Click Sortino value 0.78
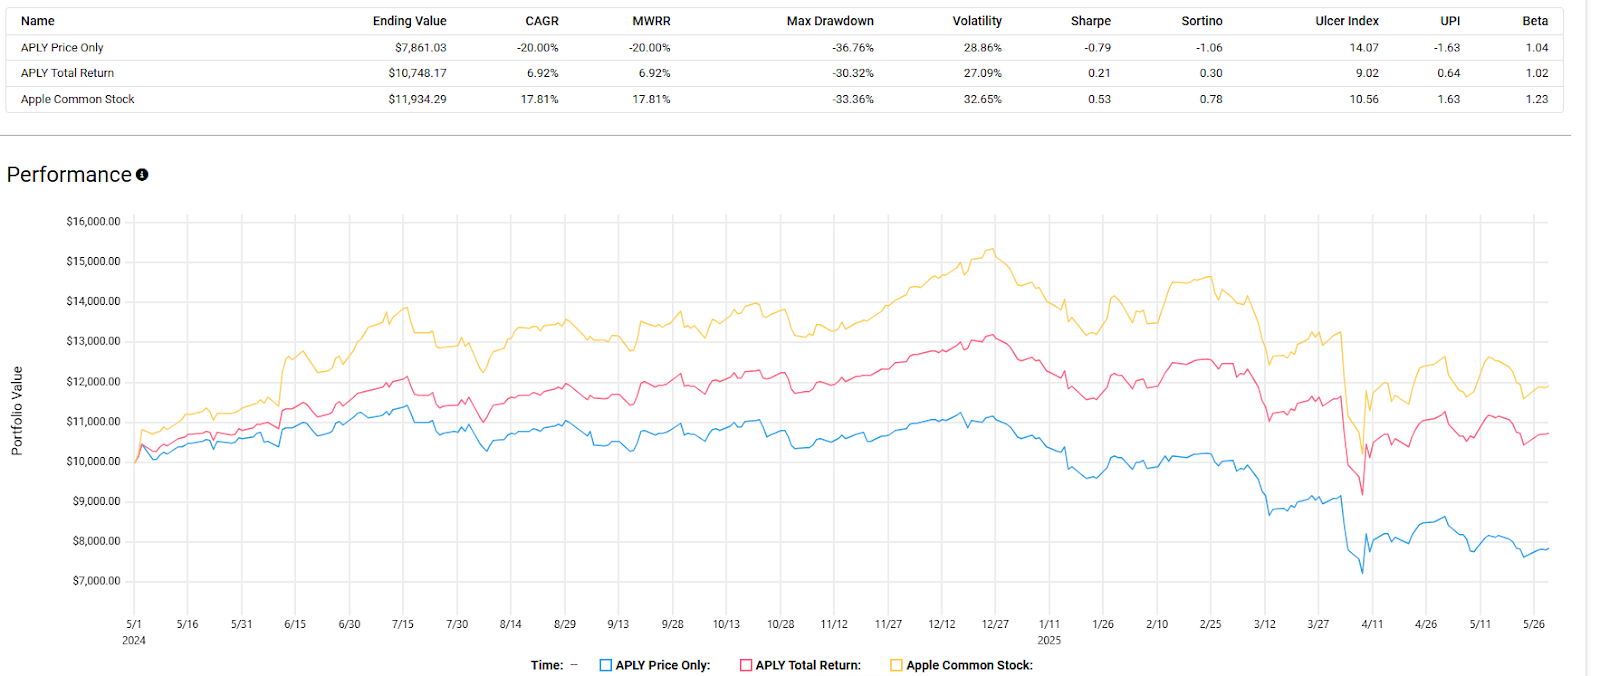 (1212, 99)
